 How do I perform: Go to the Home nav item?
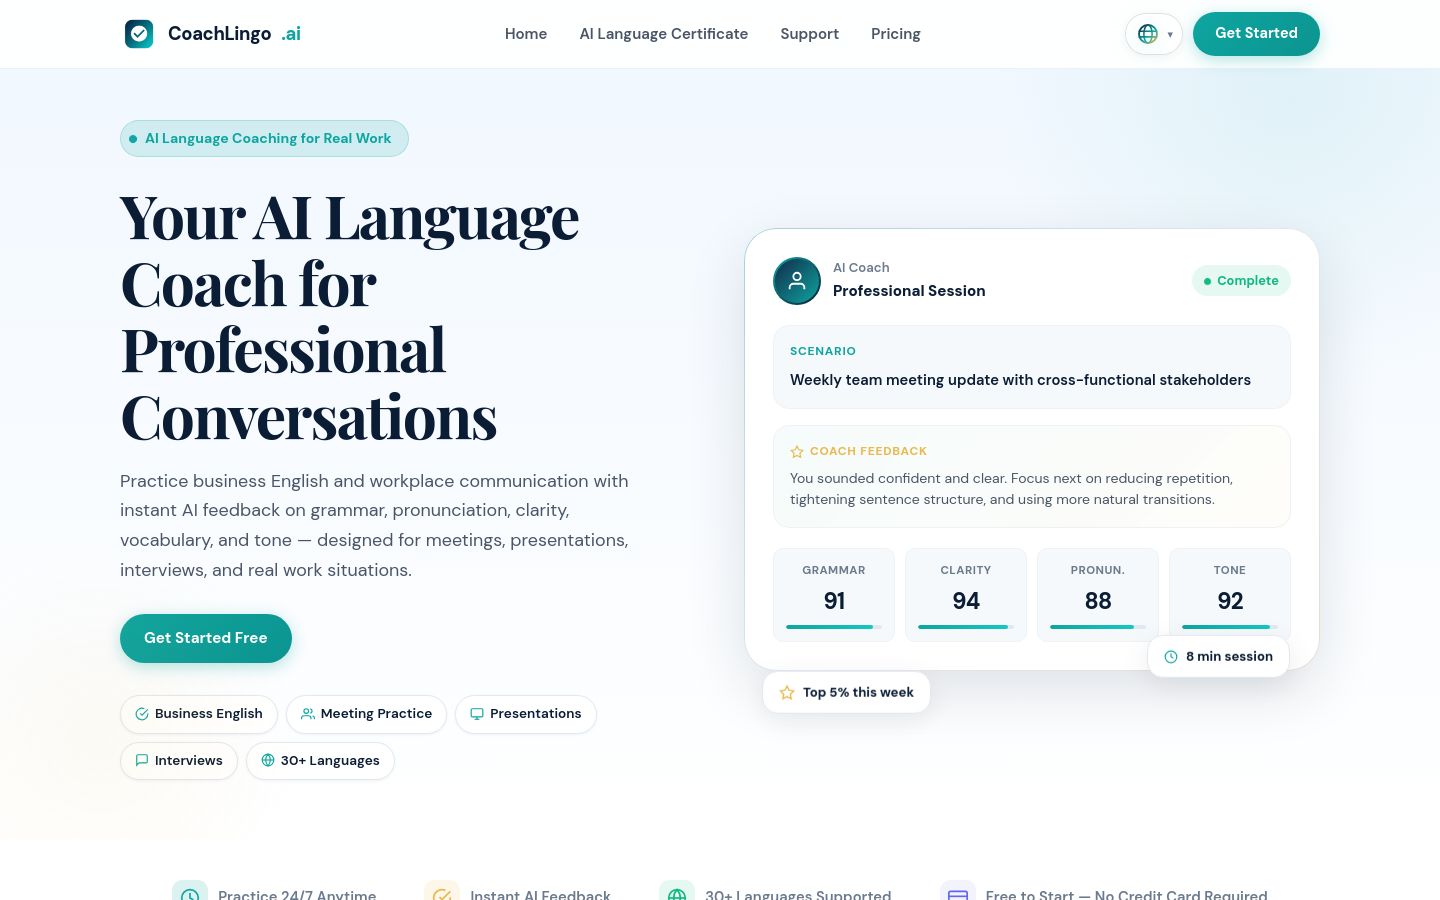[526, 34]
